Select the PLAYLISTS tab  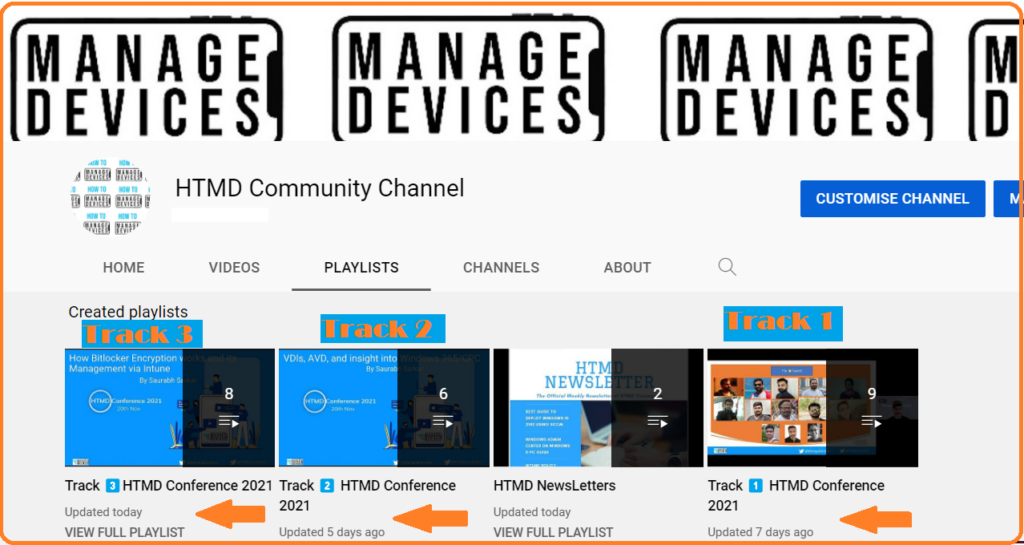(x=361, y=268)
